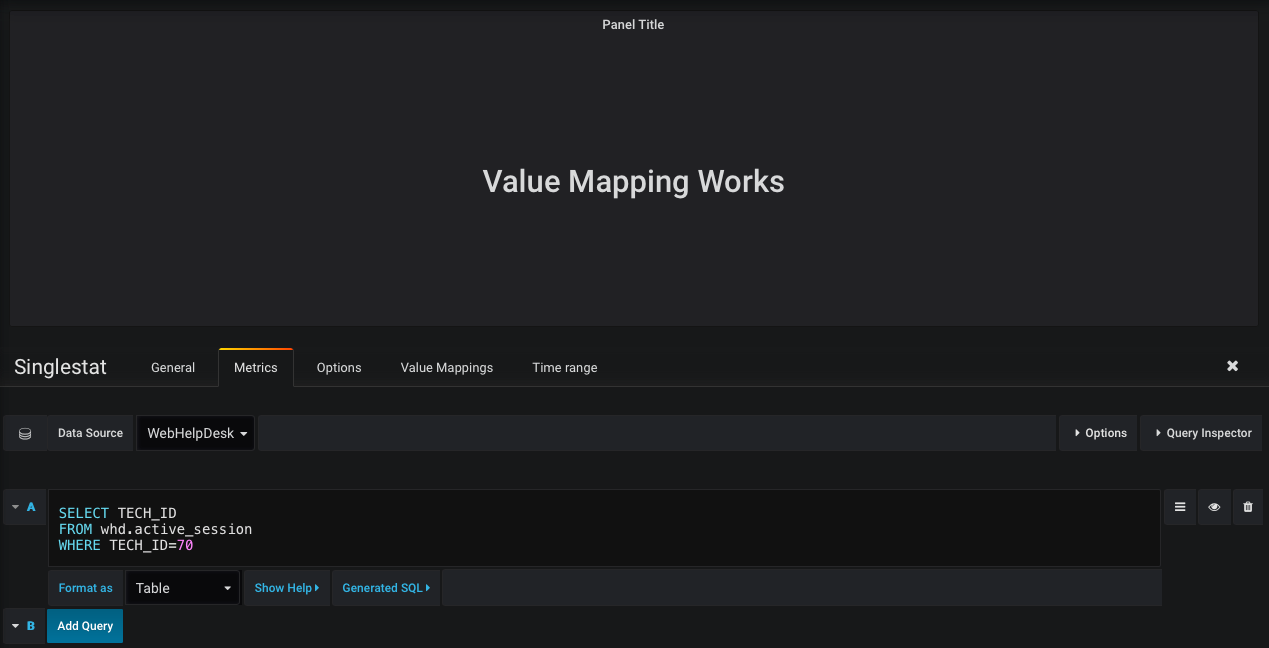Delete query A with the trash icon
Image resolution: width=1269 pixels, height=648 pixels.
[1247, 507]
